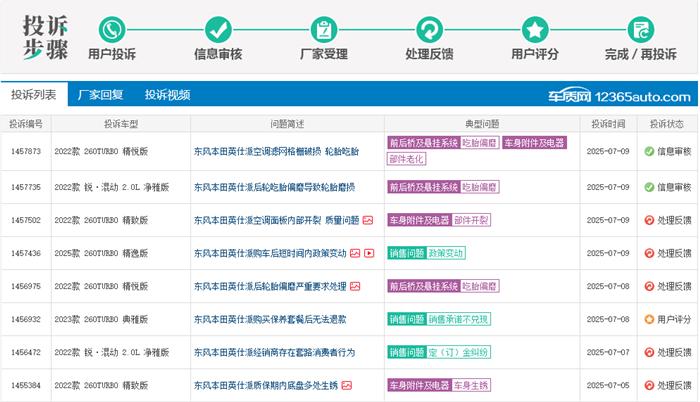Click 车身附件及电器 tag in row 1457873
The width and height of the screenshot is (700, 402).
534,143
